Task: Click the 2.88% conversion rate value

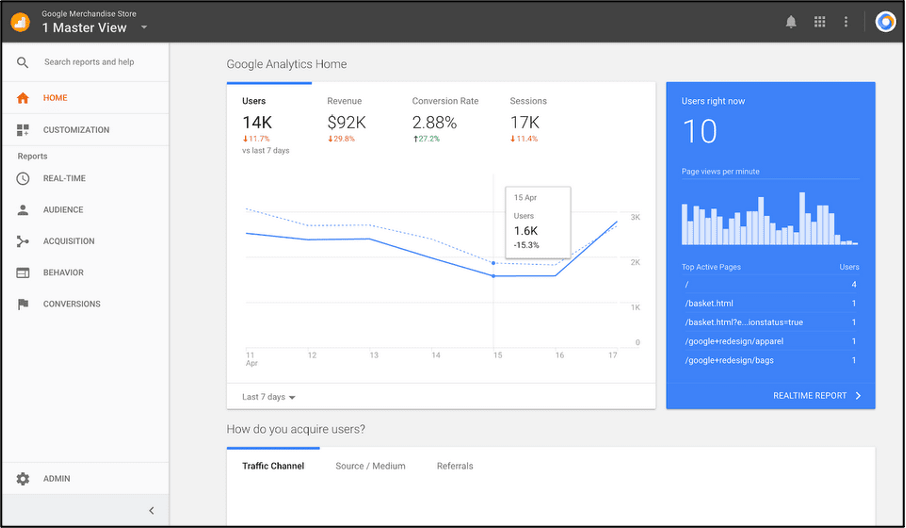Action: click(x=435, y=122)
